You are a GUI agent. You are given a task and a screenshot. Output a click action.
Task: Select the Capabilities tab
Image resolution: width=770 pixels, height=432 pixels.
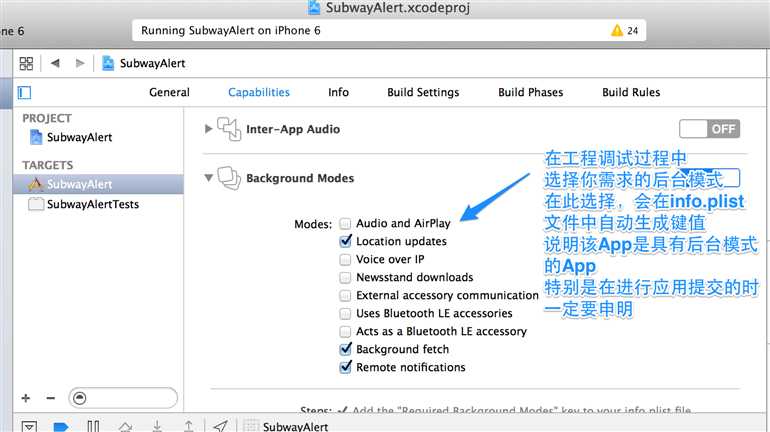coord(259,92)
